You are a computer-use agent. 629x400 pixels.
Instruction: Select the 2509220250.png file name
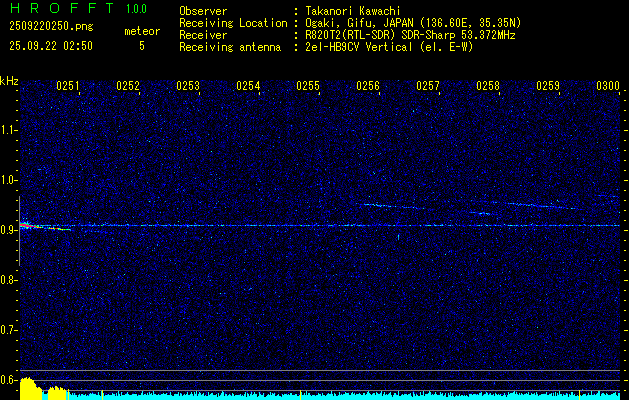tap(48, 26)
